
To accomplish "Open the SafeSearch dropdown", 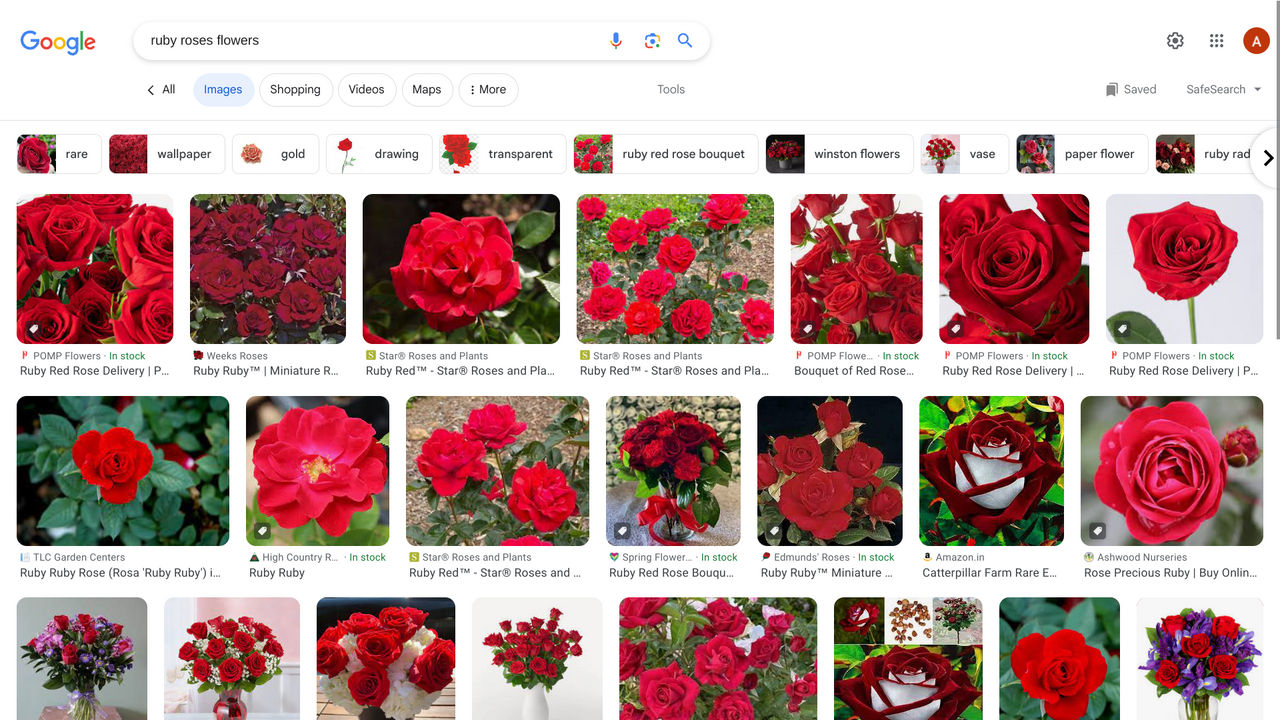I will pos(1222,89).
